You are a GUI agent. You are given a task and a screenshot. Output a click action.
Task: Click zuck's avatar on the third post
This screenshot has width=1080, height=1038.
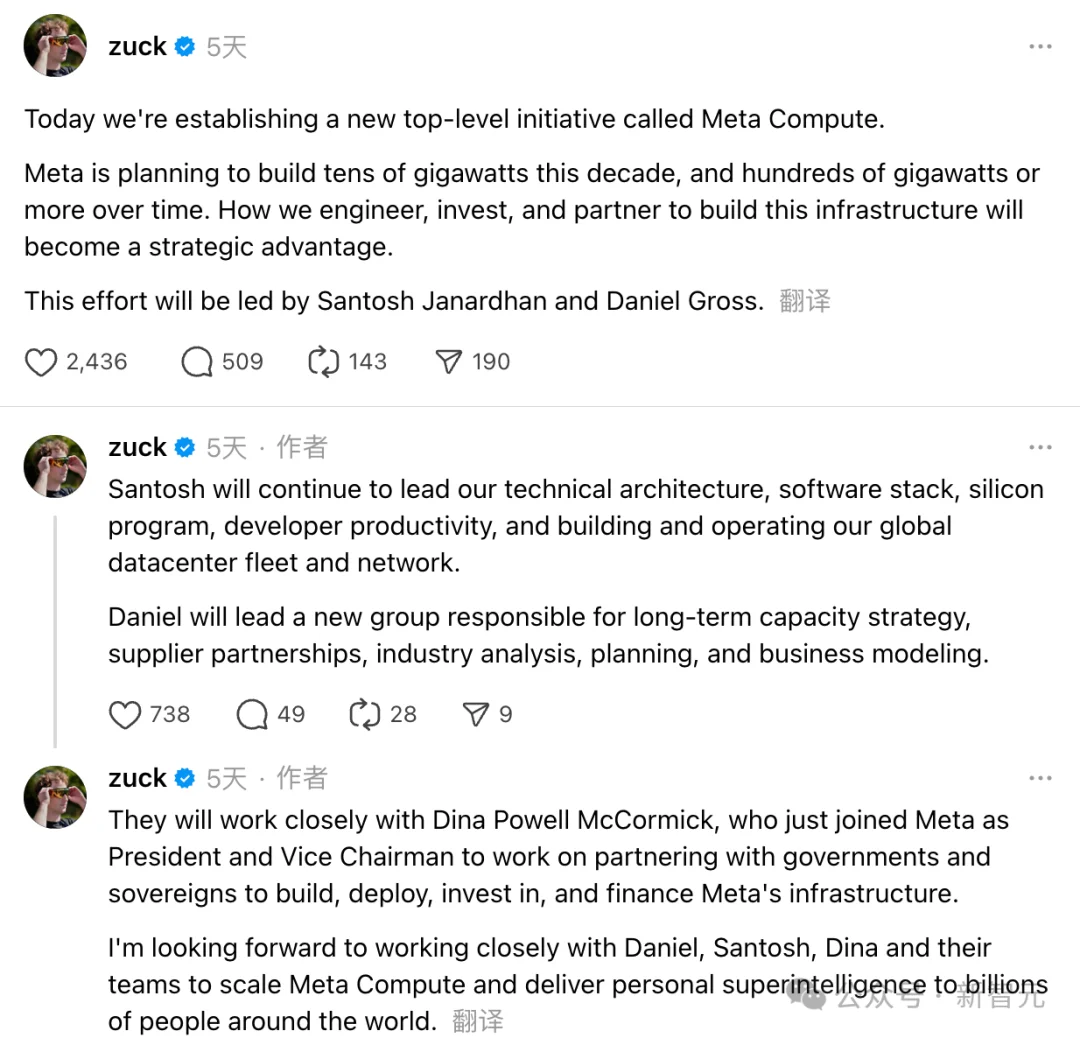click(55, 797)
